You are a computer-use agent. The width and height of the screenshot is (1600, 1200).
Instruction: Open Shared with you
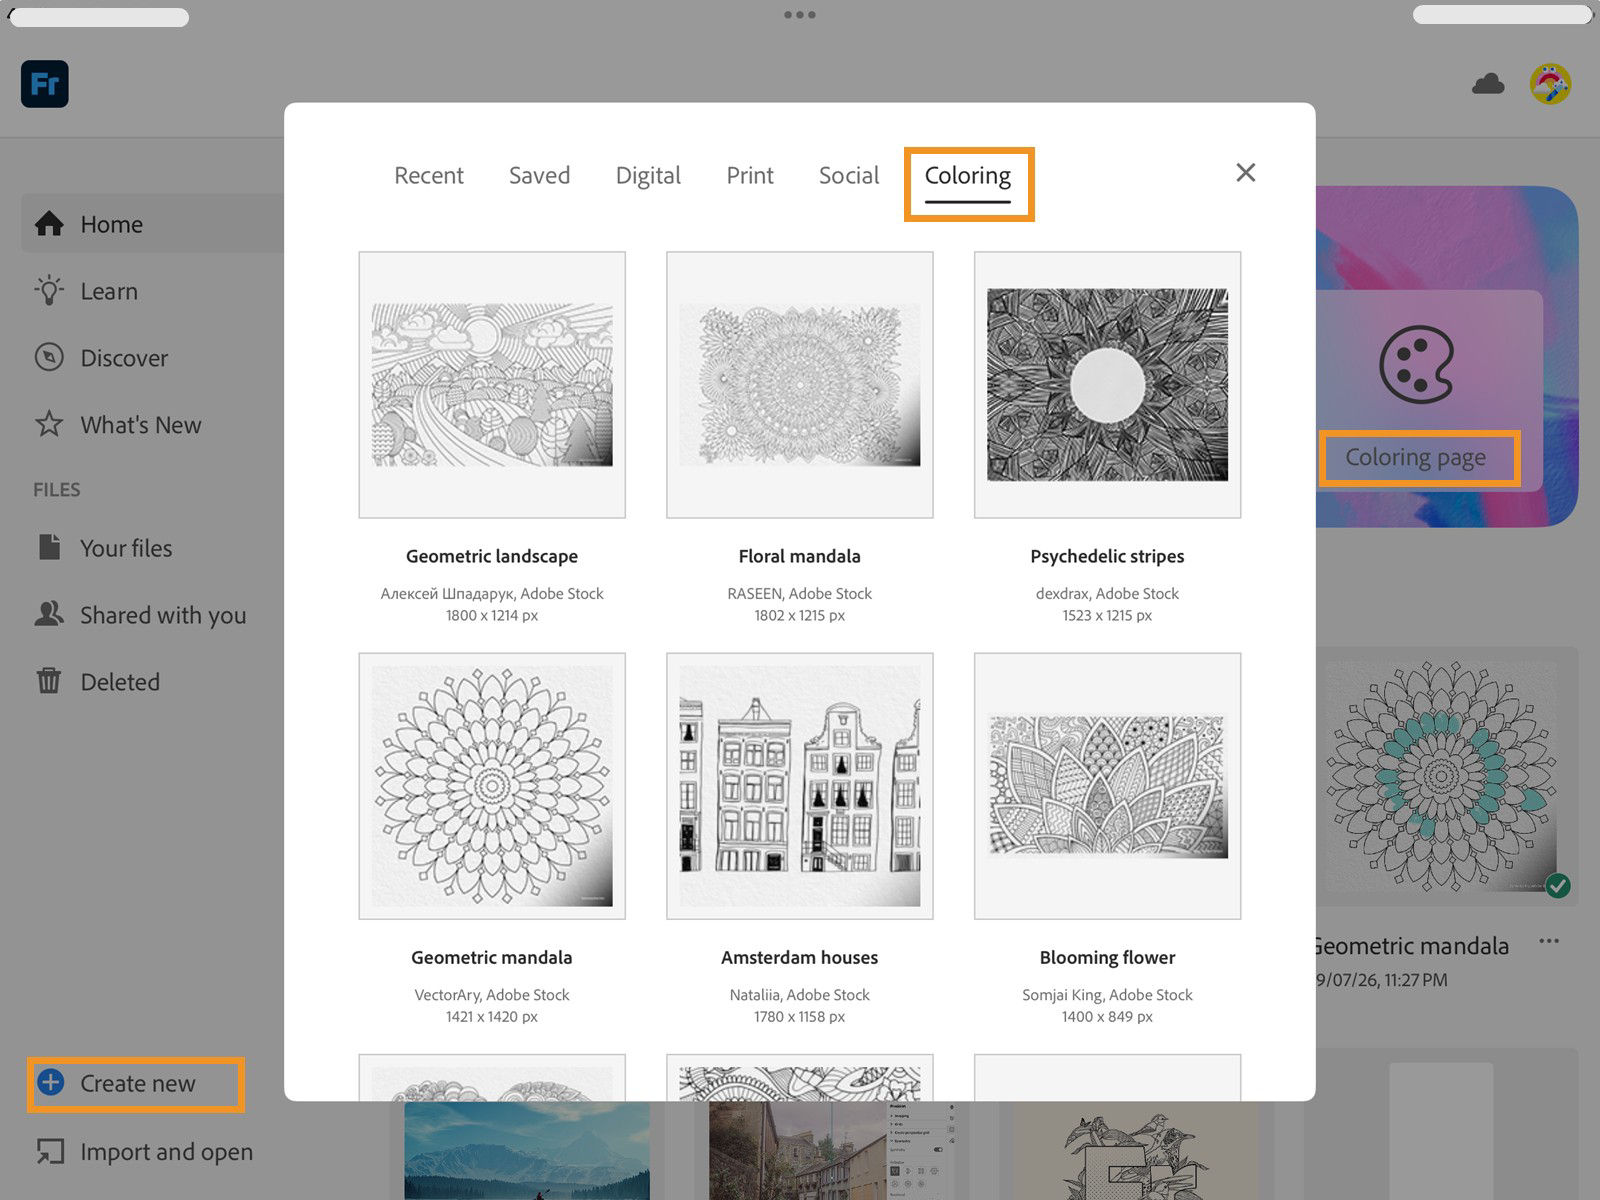pos(163,615)
